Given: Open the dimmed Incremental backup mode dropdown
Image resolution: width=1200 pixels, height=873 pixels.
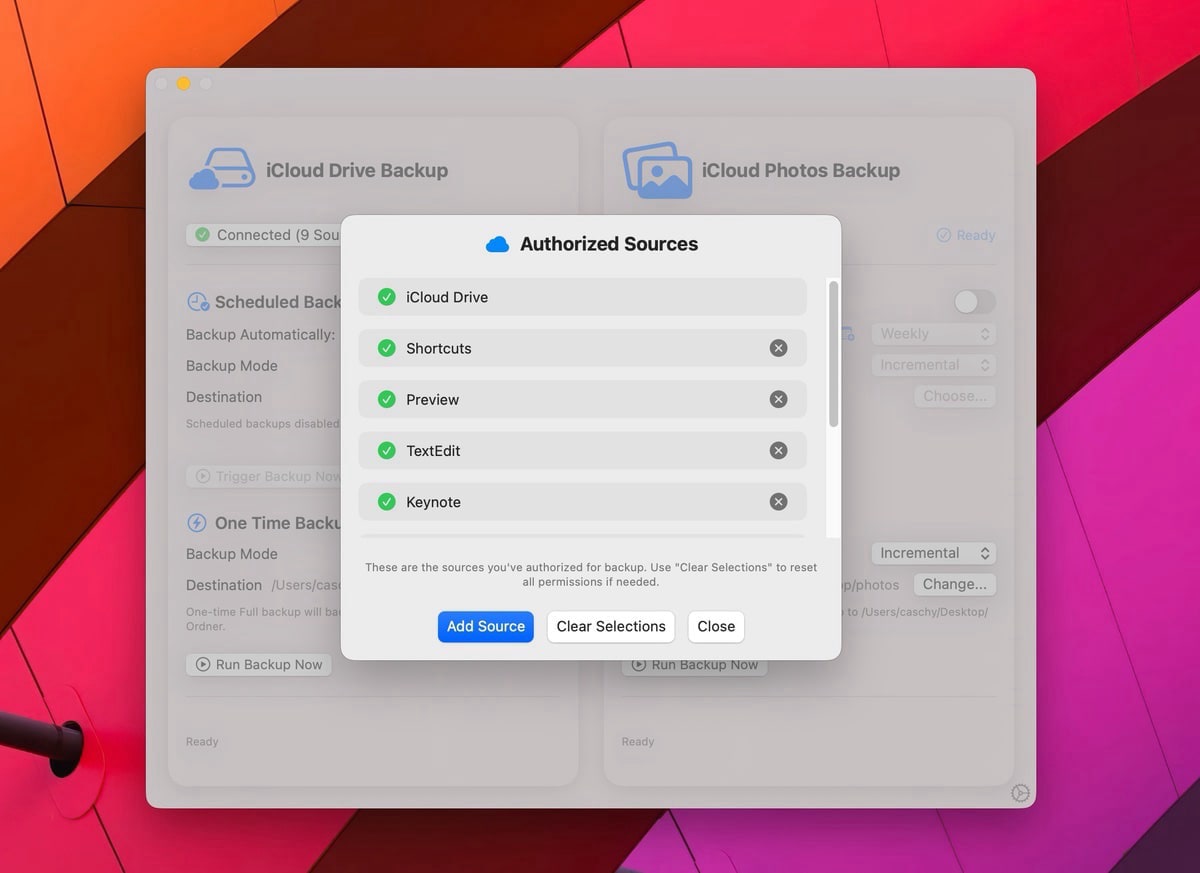Looking at the screenshot, I should (934, 365).
